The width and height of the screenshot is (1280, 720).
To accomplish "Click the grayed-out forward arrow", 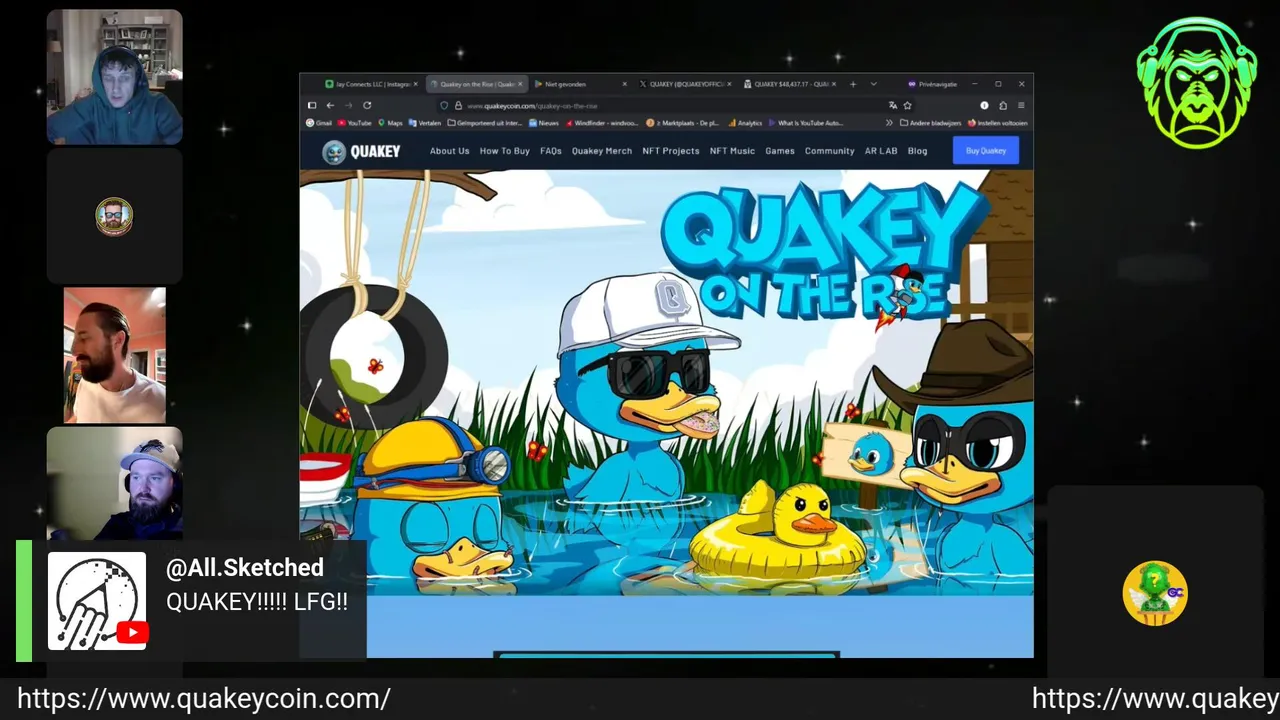I will [x=348, y=105].
